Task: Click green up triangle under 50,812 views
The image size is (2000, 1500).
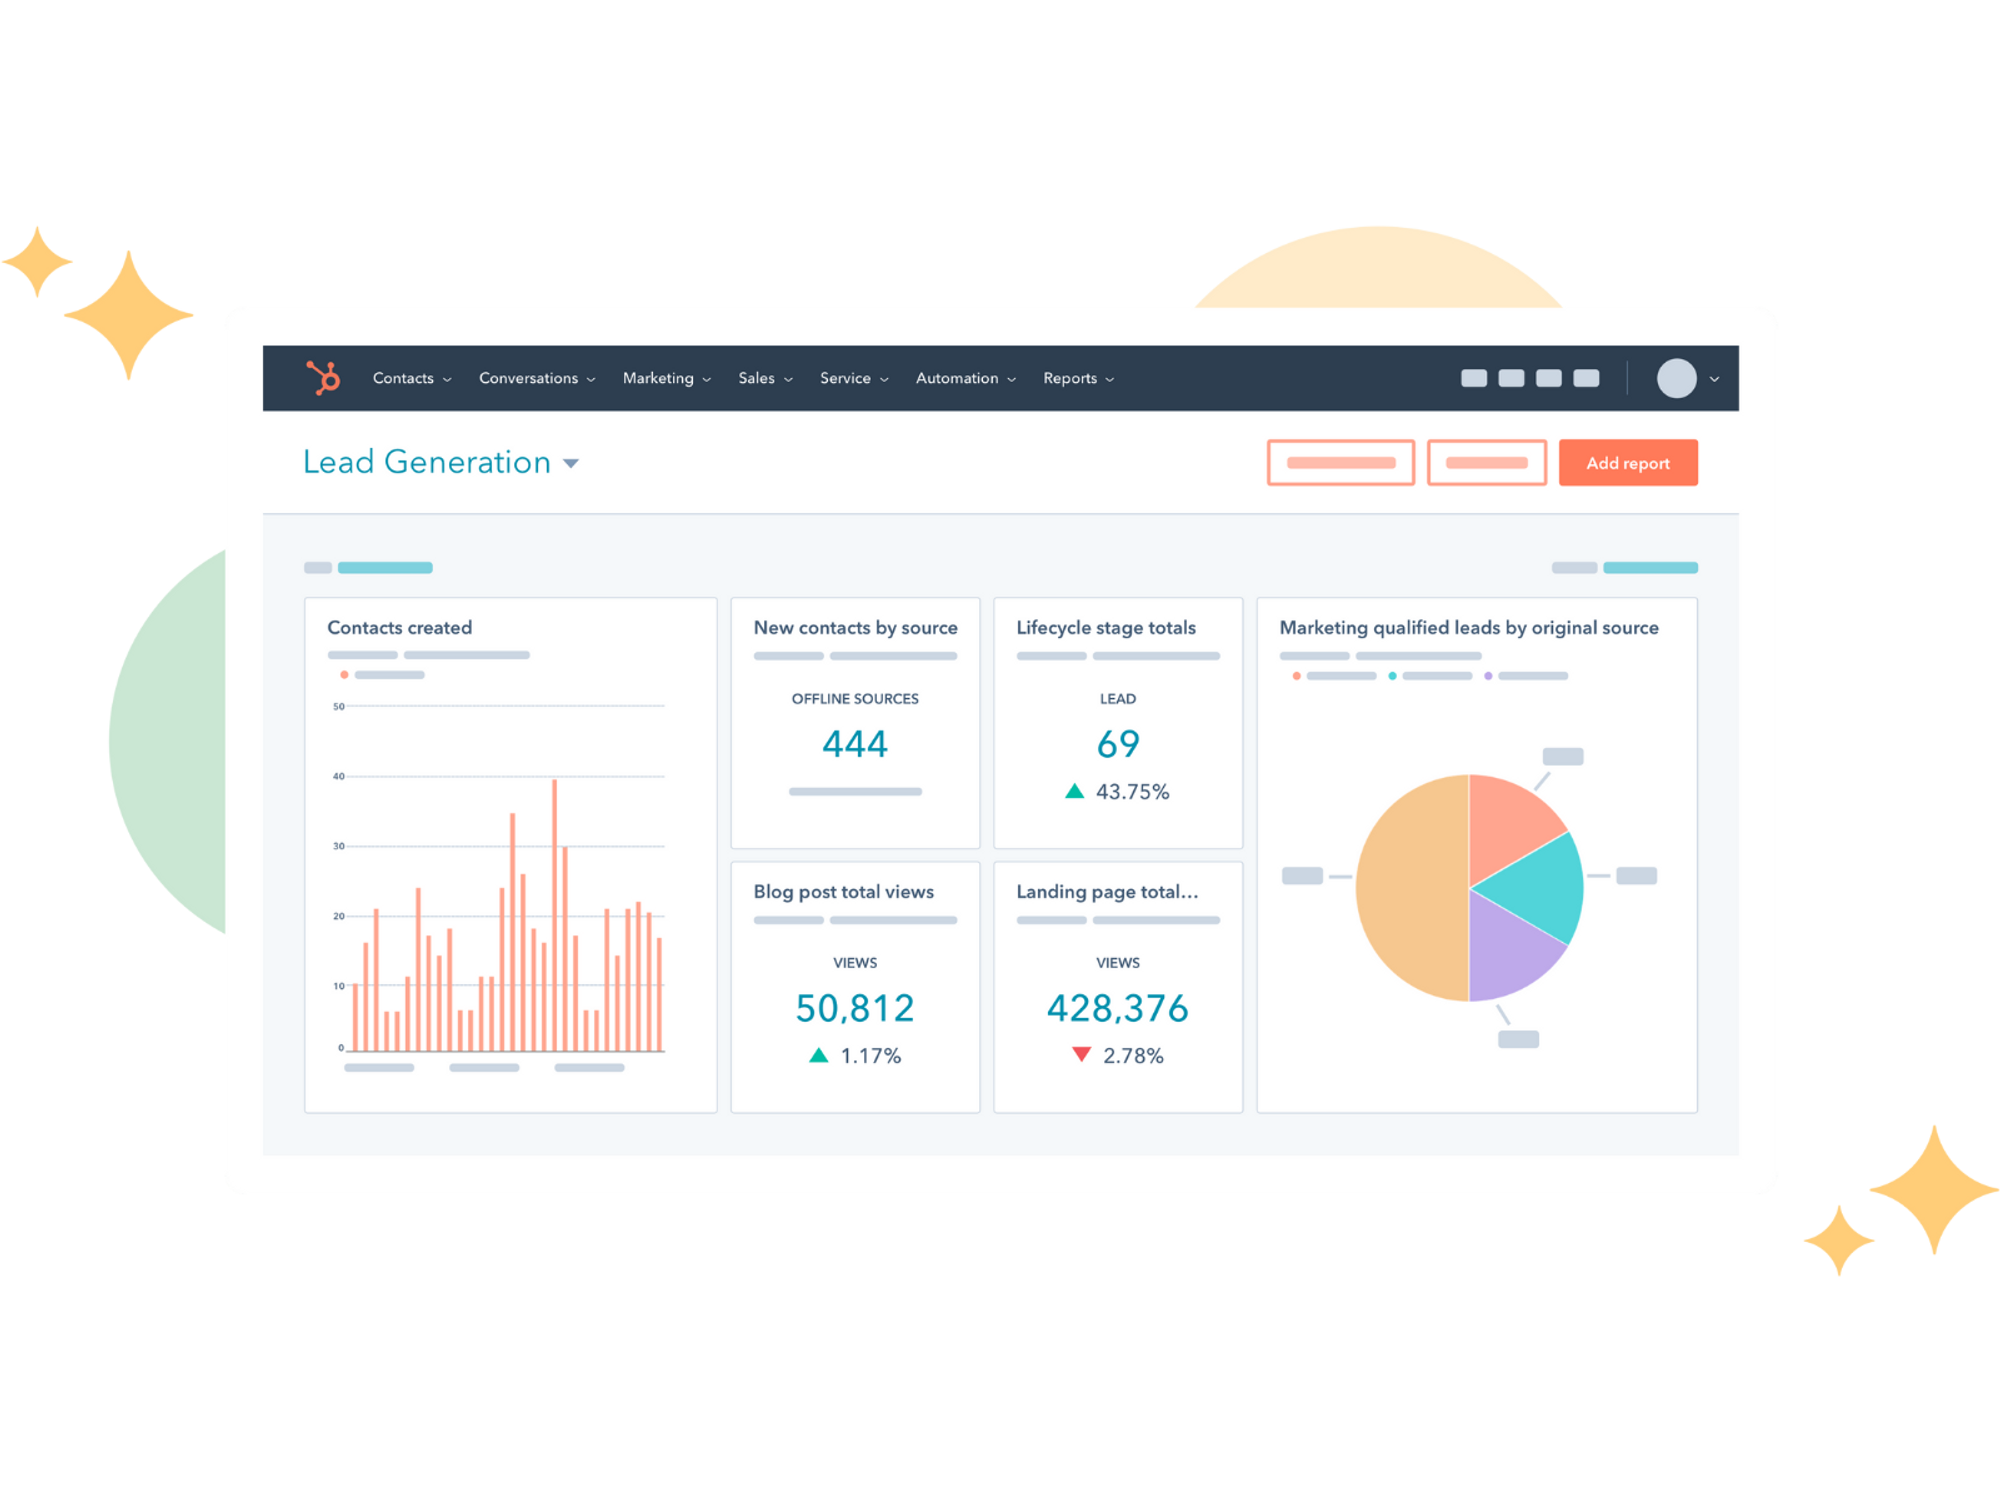Action: (x=818, y=1055)
